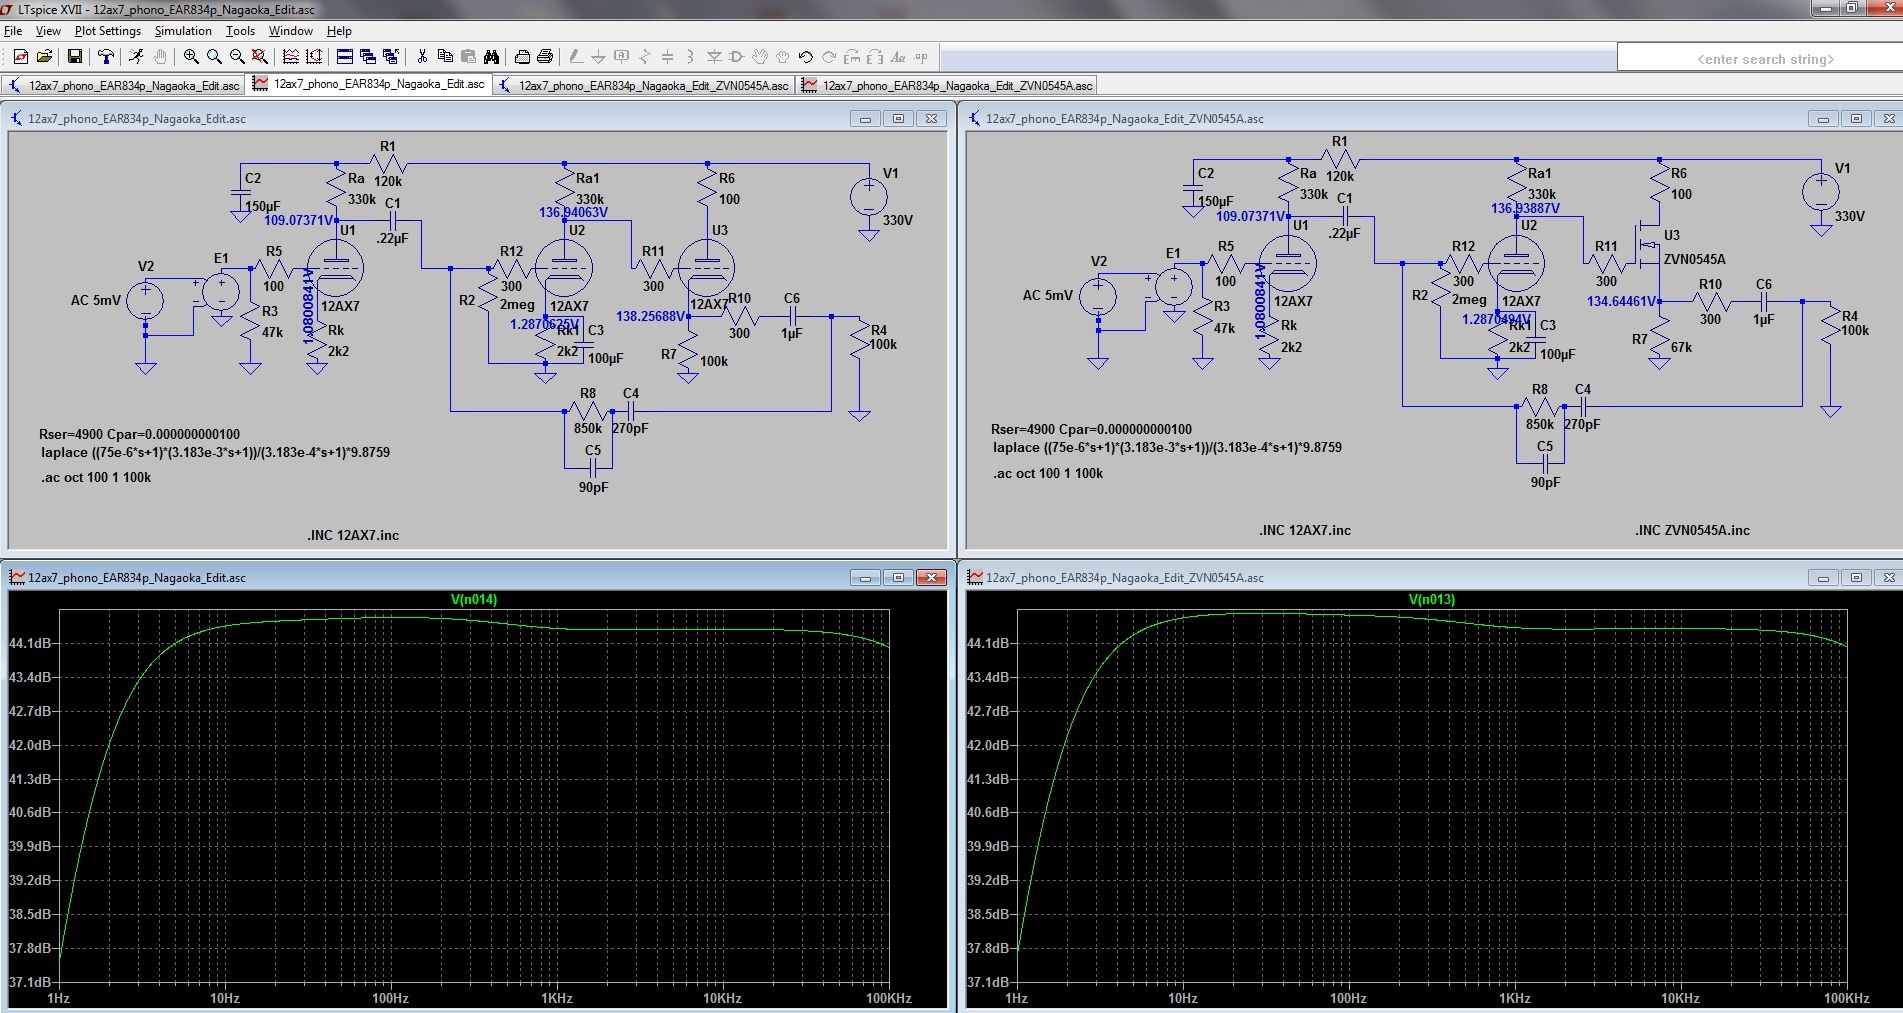
Task: Open Control Panel via hammer icon
Action: [x=105, y=57]
